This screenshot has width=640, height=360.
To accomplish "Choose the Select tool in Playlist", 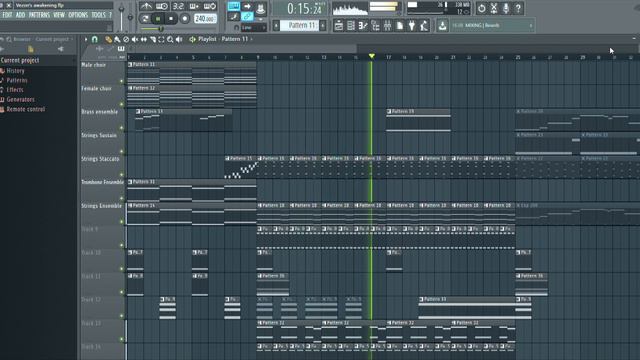I will click(x=161, y=39).
